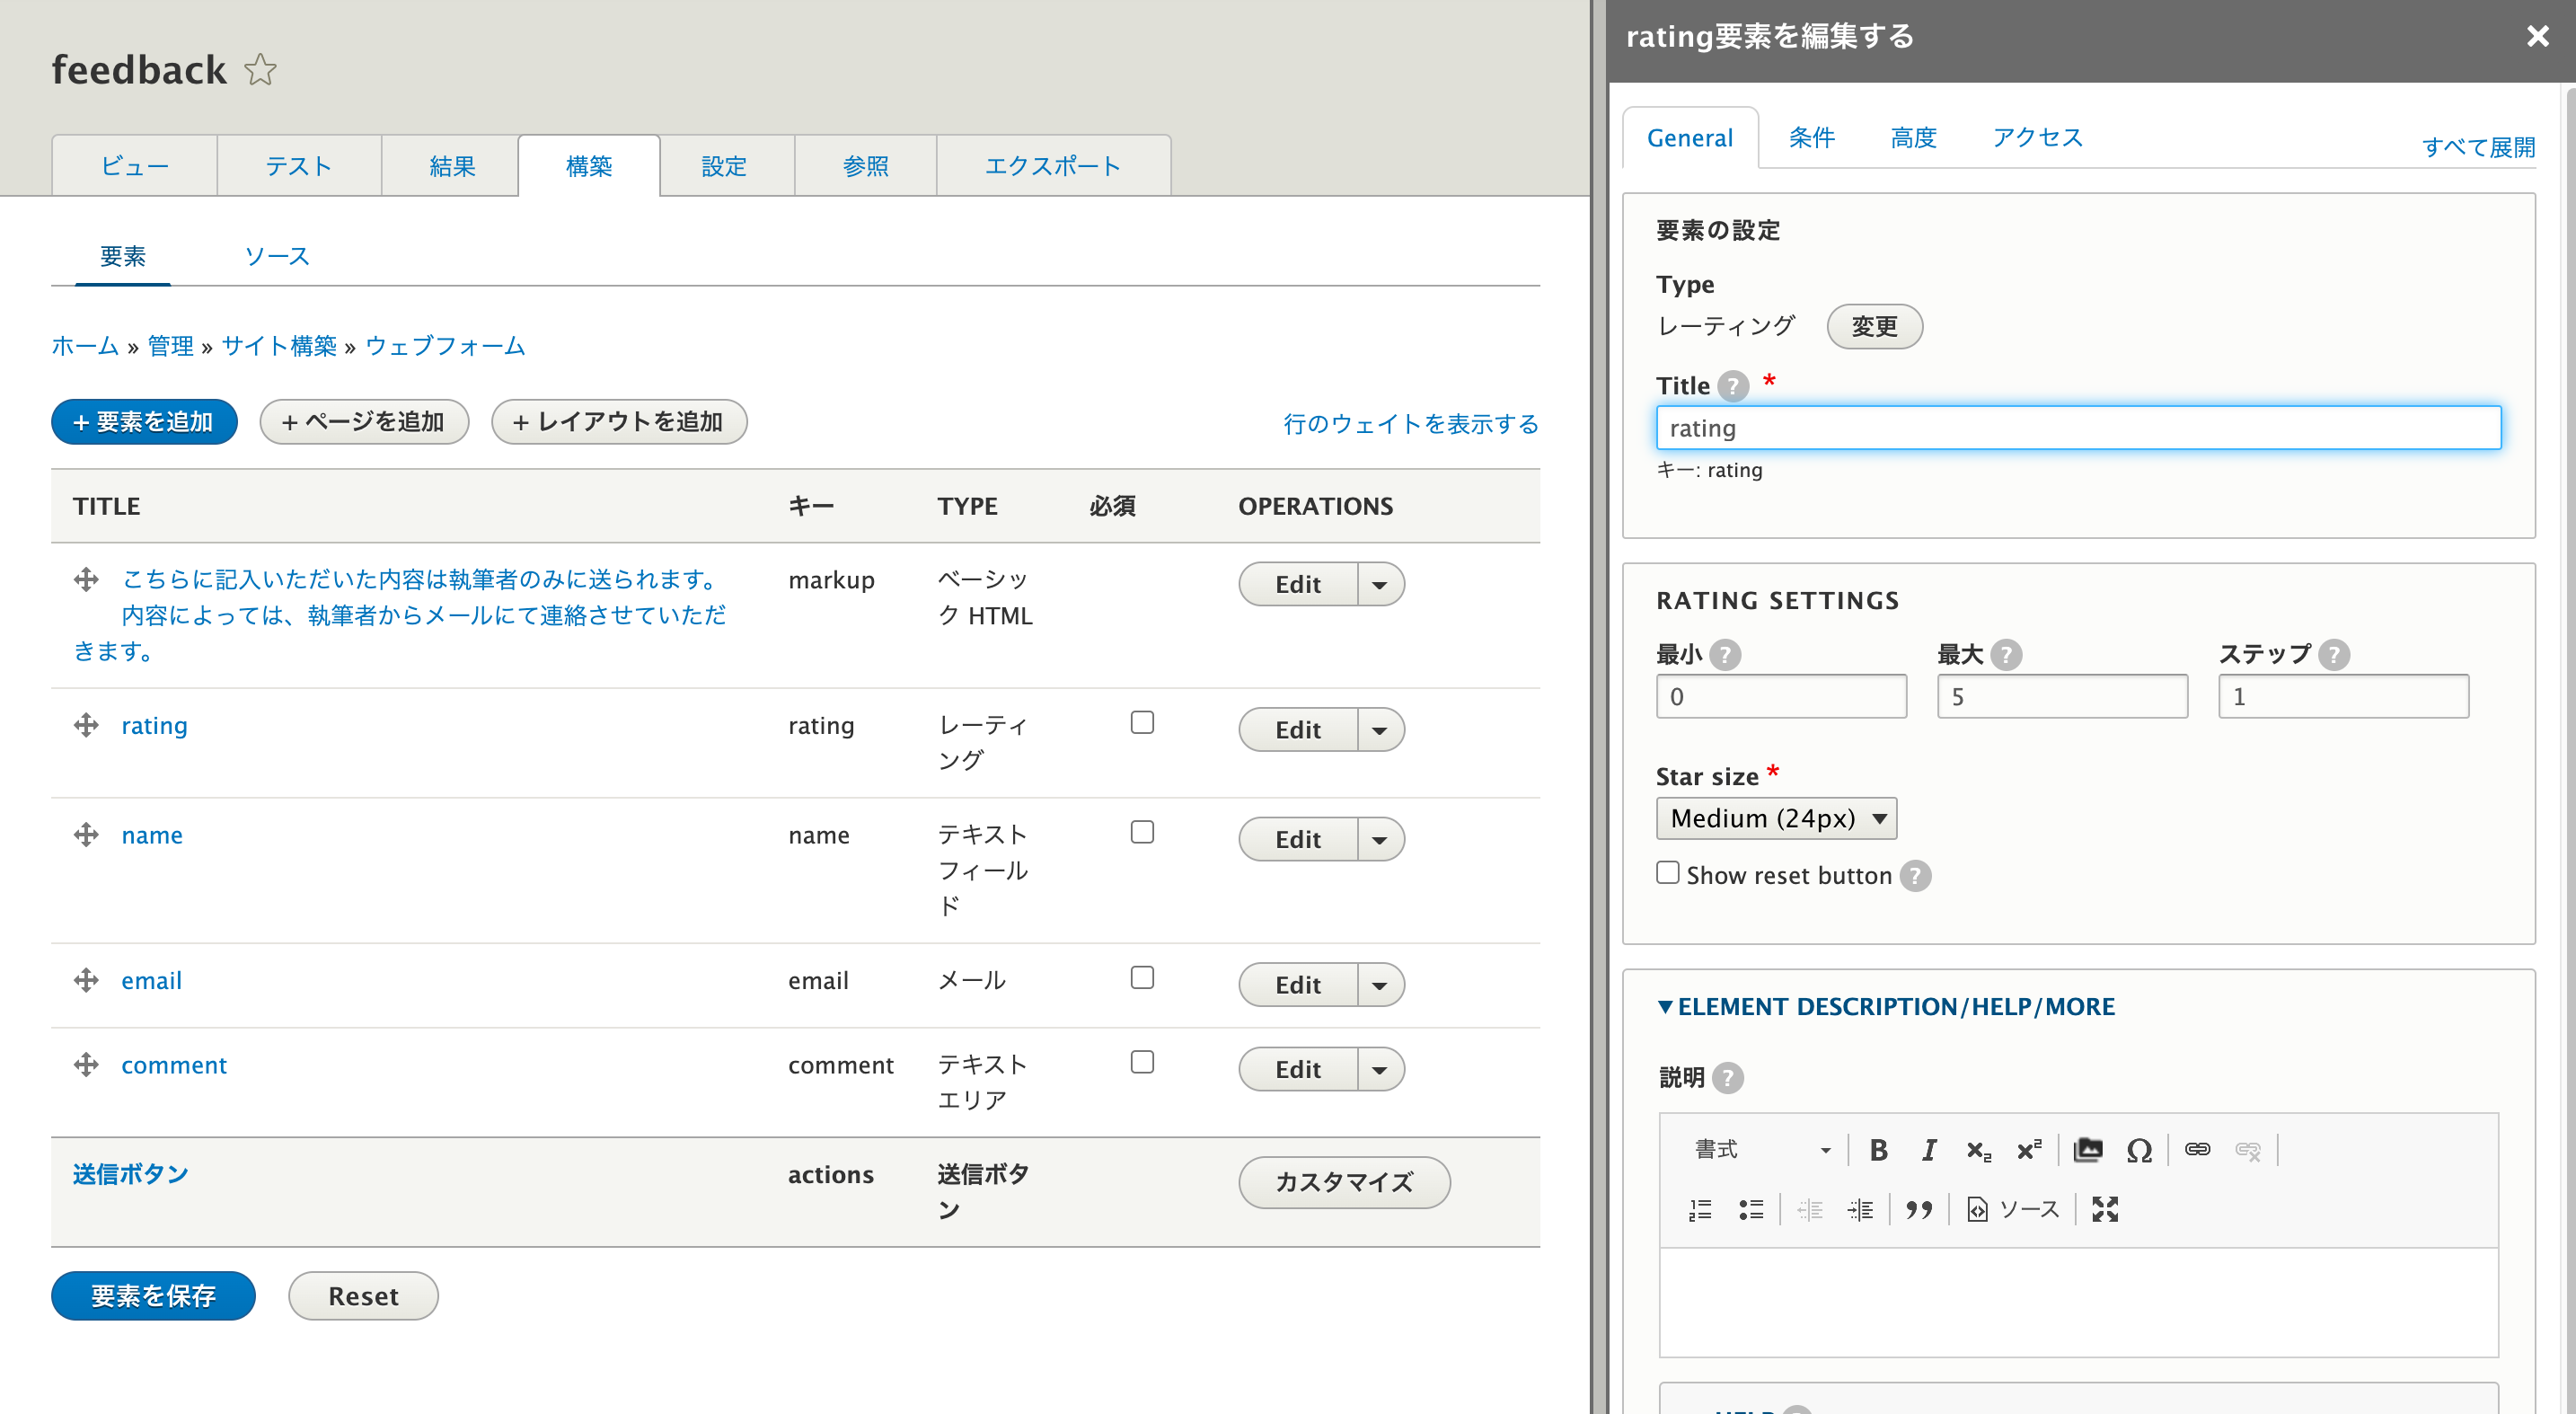The height and width of the screenshot is (1414, 2576).
Task: Open operations dropdown for rating row
Action: pos(1380,730)
